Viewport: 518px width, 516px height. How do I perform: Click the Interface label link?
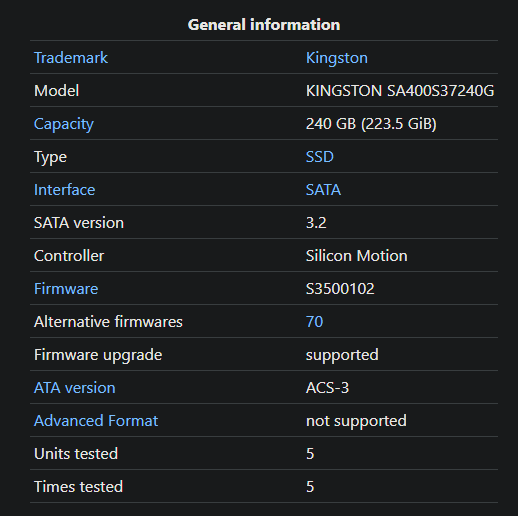[64, 190]
